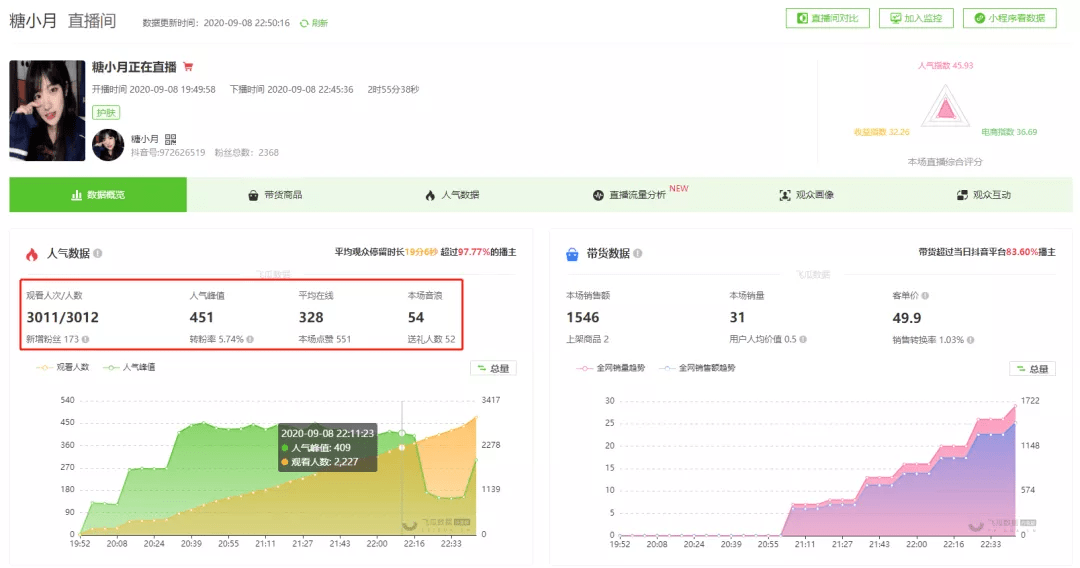This screenshot has height=568, width=1080.
Task: Click the shopping cart icon after the live title
Action: coord(188,67)
